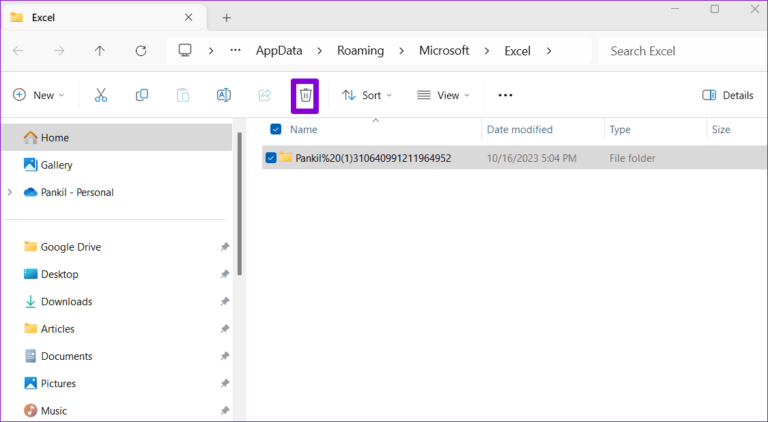Uncheck the Pankil%20(1) folder checkbox
This screenshot has width=768, height=422.
[x=271, y=157]
